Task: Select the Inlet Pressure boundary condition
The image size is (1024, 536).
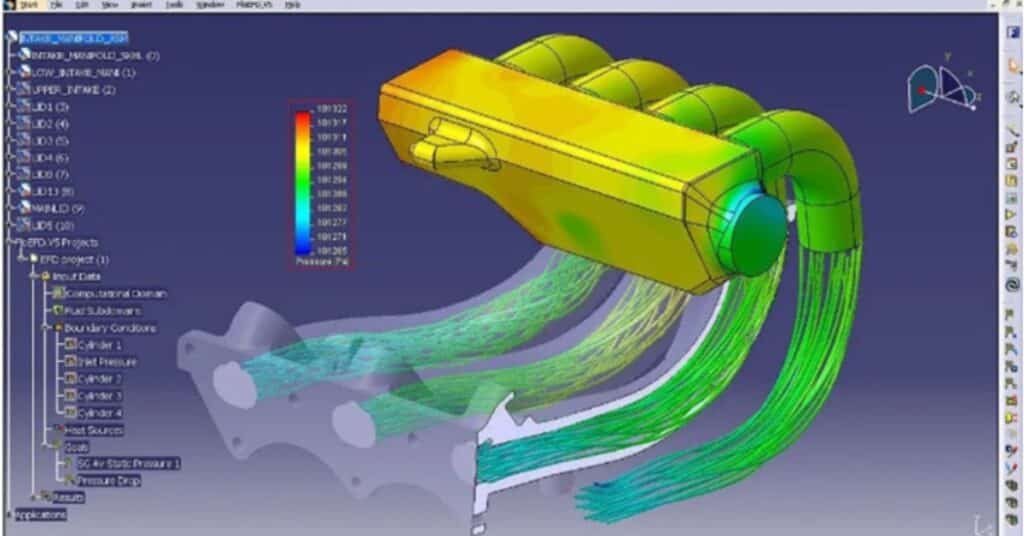Action: (x=107, y=361)
